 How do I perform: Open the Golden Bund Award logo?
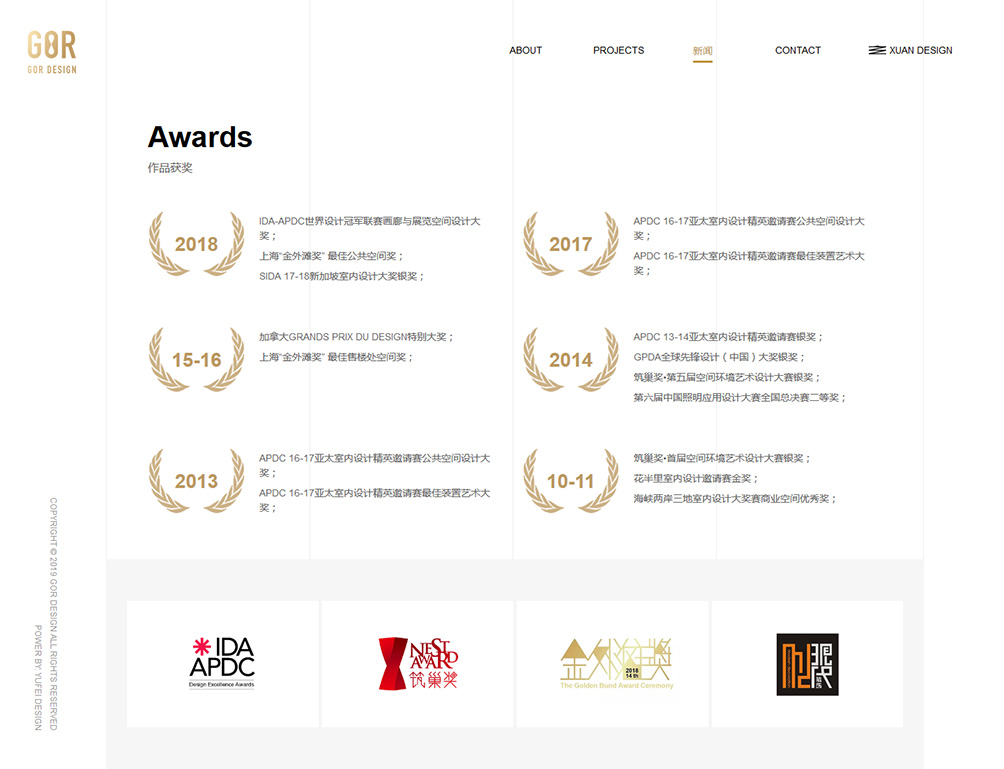613,664
